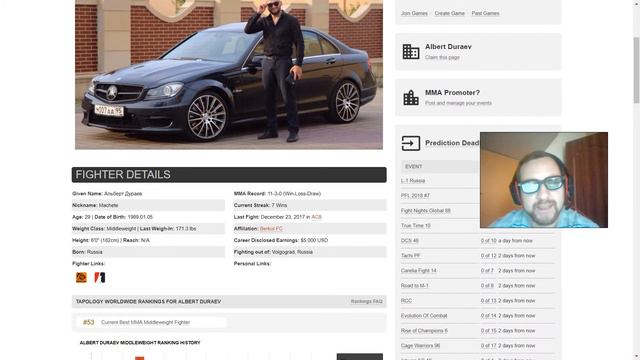Click the Career Disclosed Earnings value
Screen dimensions: 640x360
[x=314, y=240]
